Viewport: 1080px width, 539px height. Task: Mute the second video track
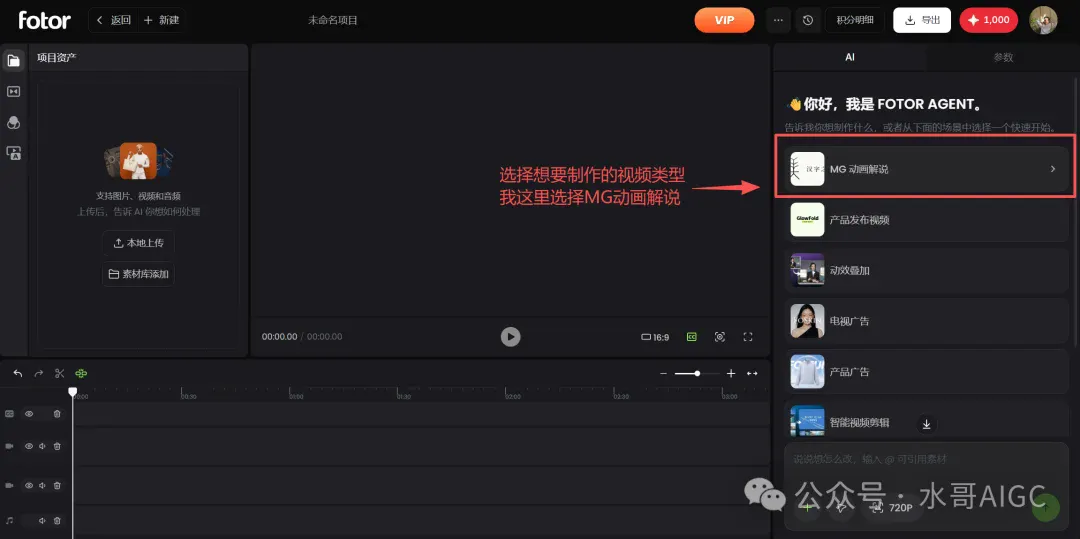[x=43, y=485]
